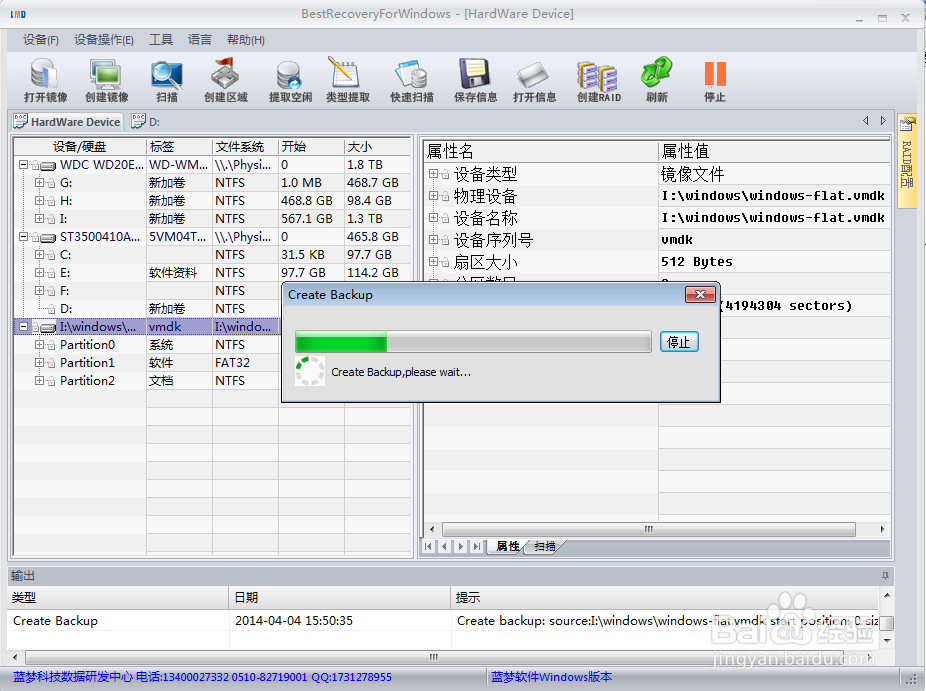
Task: Stop operation using the 停止 toolbar icon
Action: pos(715,74)
